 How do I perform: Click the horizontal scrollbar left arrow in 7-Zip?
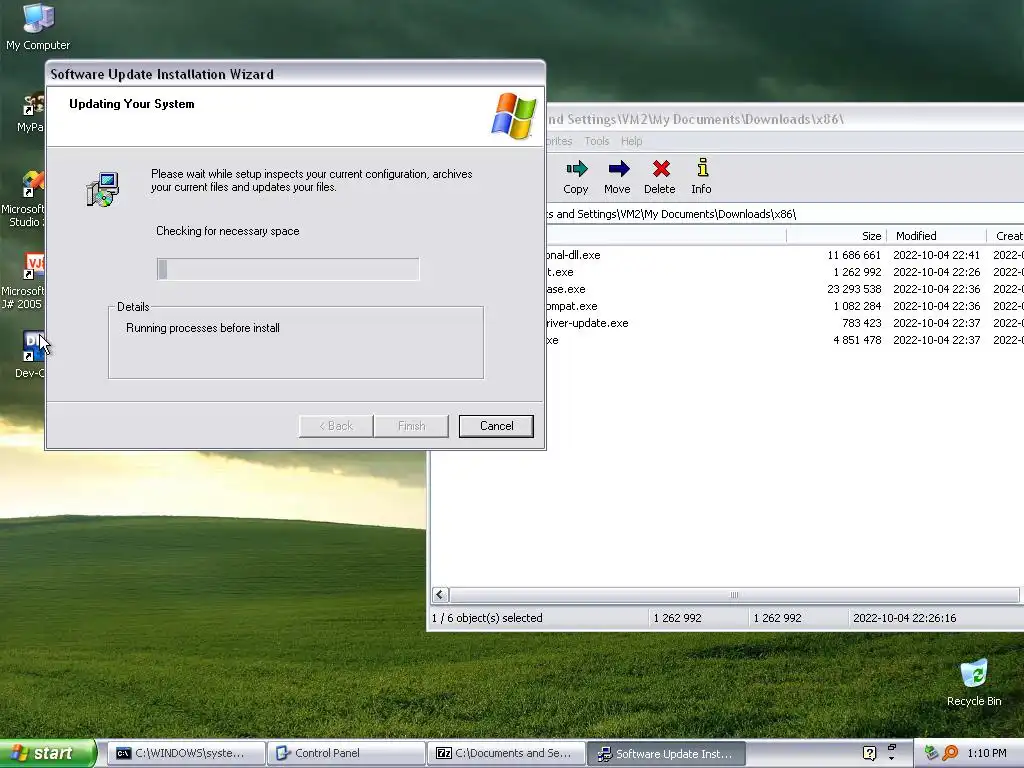click(x=440, y=594)
